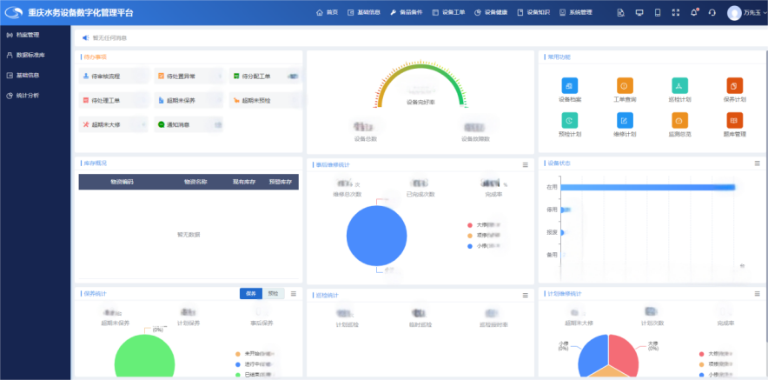Image resolution: width=768 pixels, height=380 pixels.
Task: Open the 超期未大修 to-do item
Action: pyautogui.click(x=113, y=124)
